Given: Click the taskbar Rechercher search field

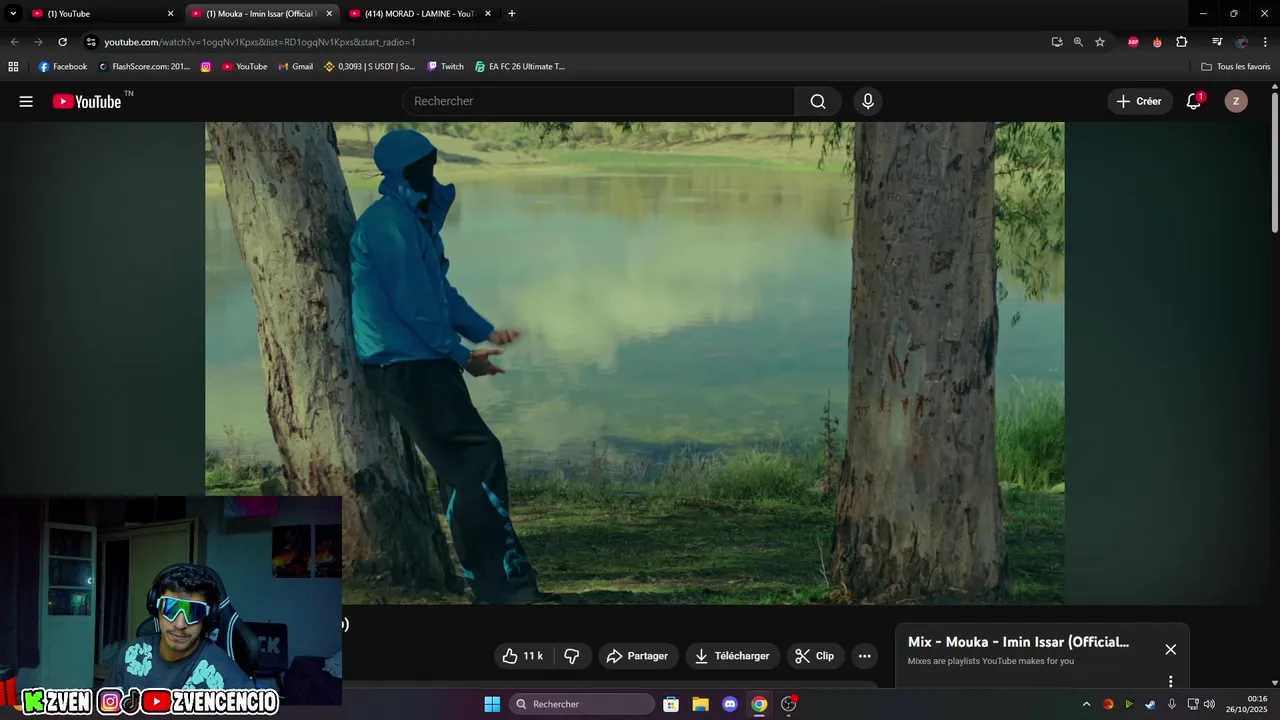Looking at the screenshot, I should pos(582,704).
